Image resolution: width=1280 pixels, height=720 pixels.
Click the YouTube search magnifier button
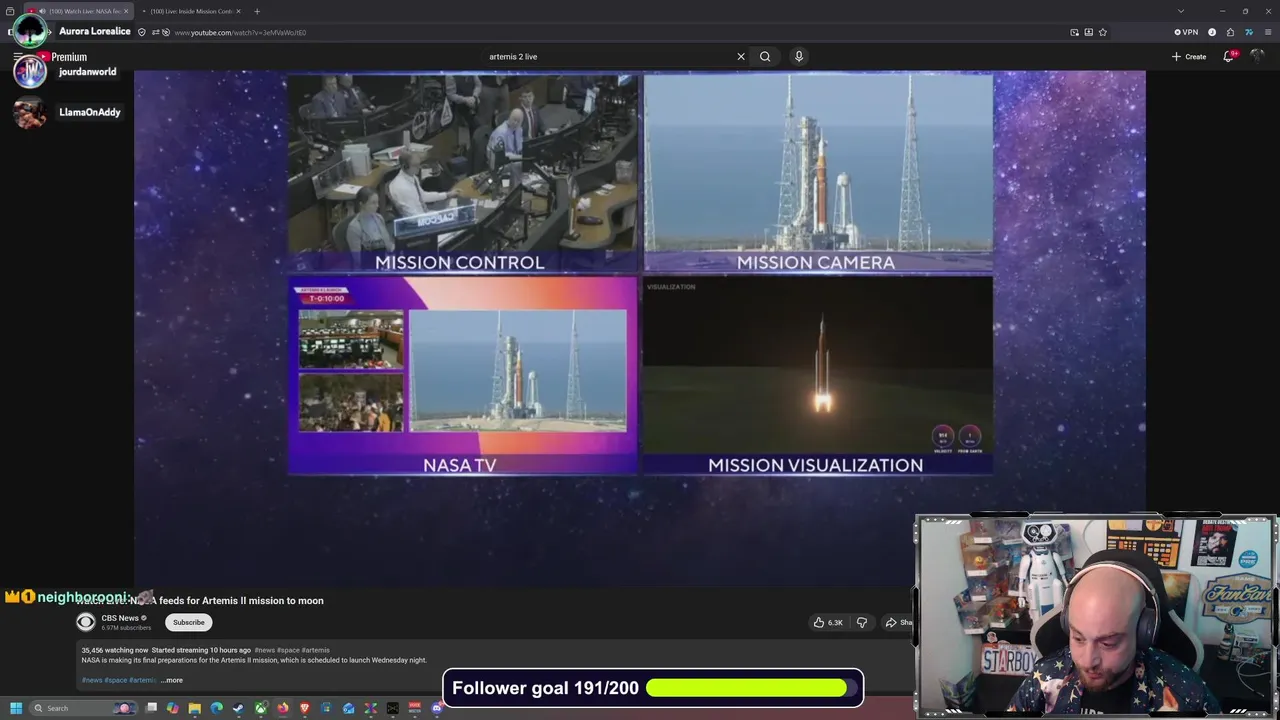[765, 56]
